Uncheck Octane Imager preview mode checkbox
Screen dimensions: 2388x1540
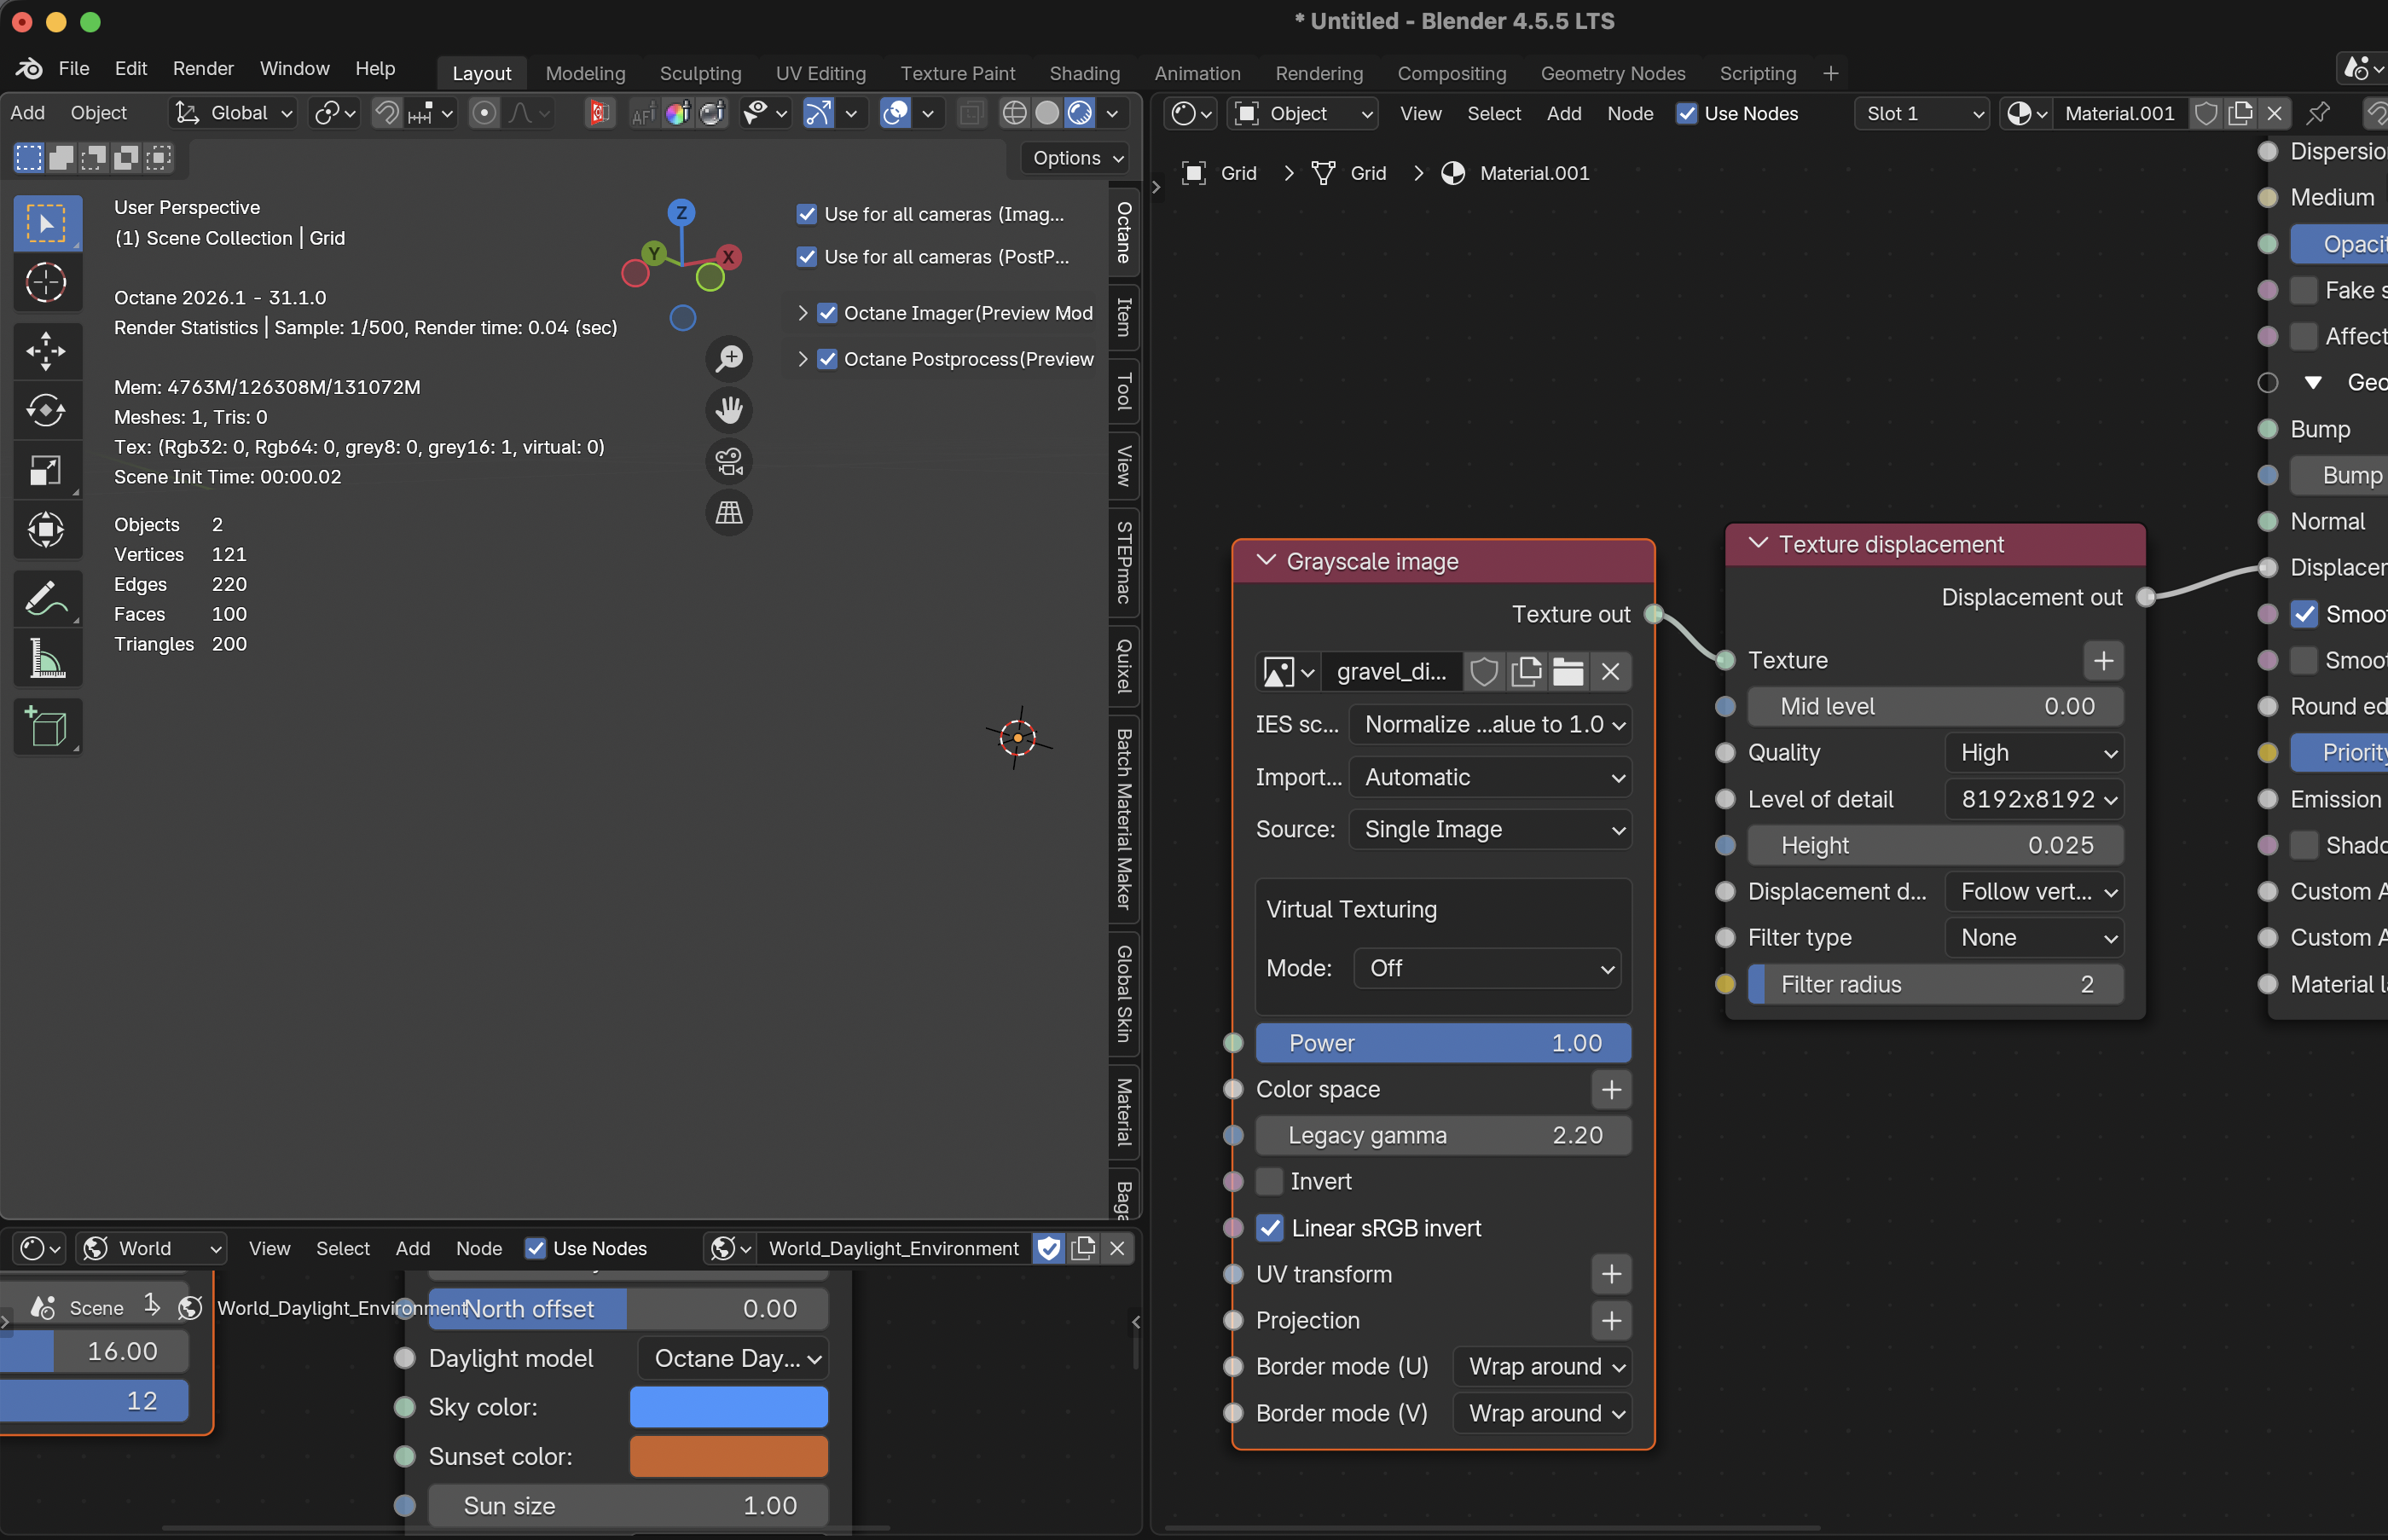click(827, 313)
